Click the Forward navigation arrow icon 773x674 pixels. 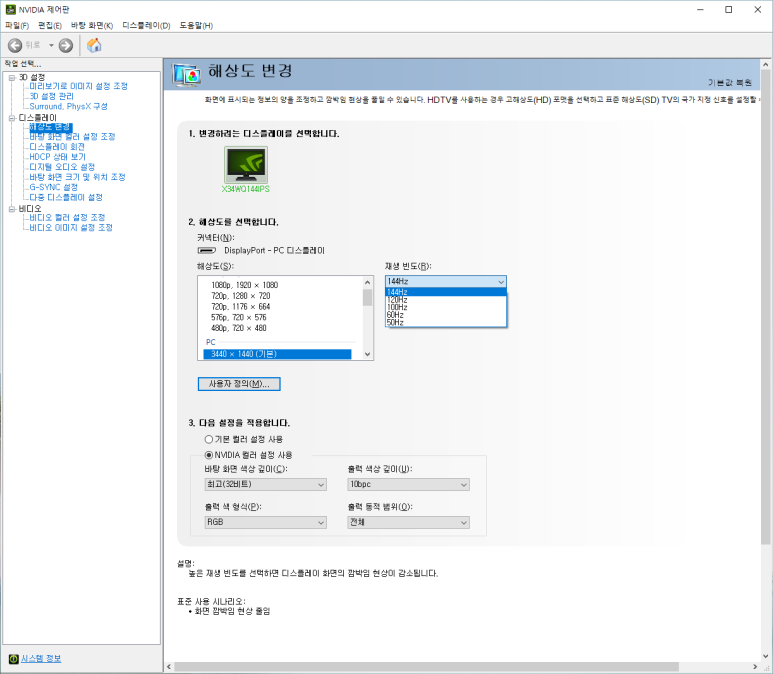66,45
